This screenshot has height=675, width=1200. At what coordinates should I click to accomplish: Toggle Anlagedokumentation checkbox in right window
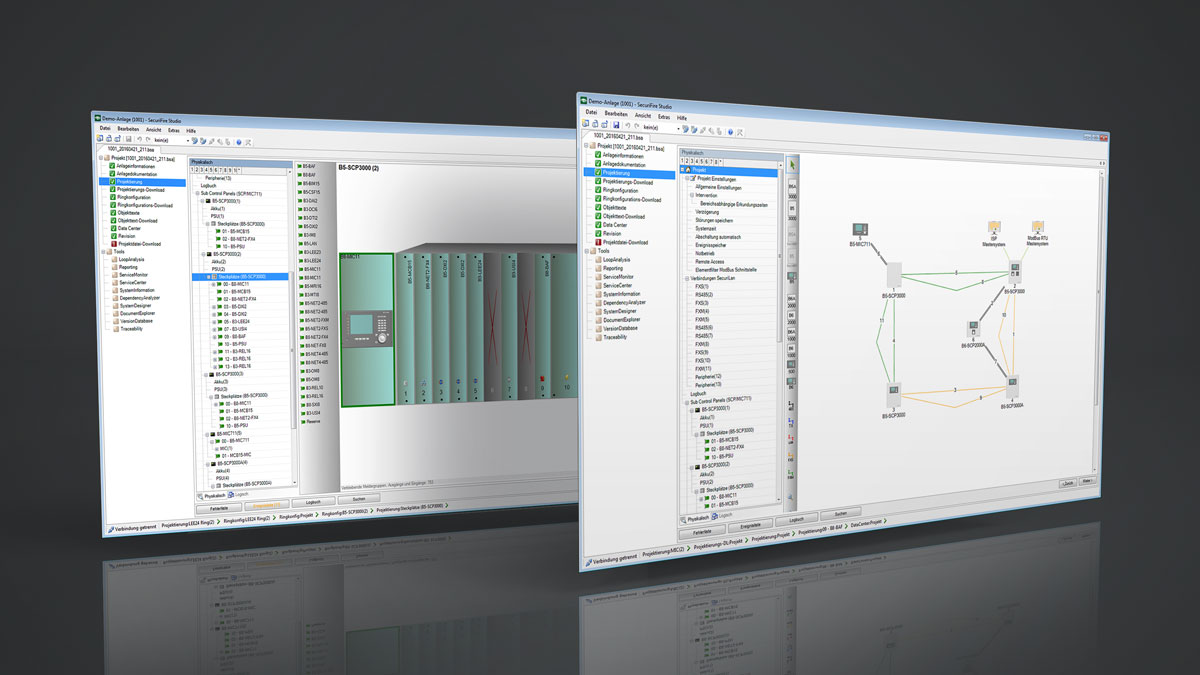598,164
